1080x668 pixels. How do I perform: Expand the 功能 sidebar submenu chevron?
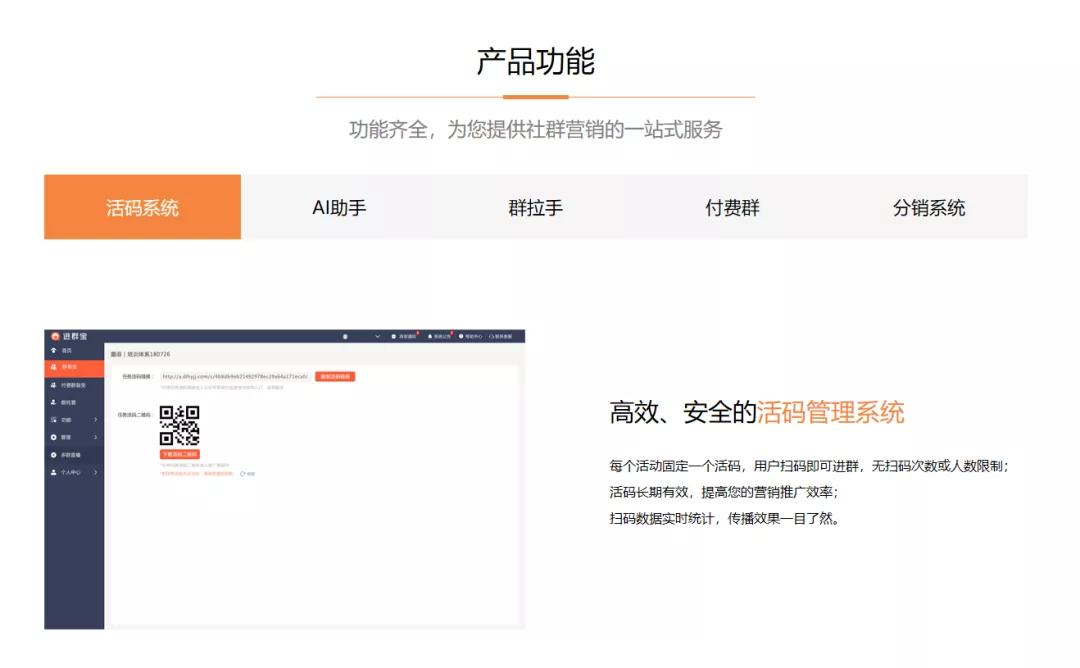click(x=93, y=422)
